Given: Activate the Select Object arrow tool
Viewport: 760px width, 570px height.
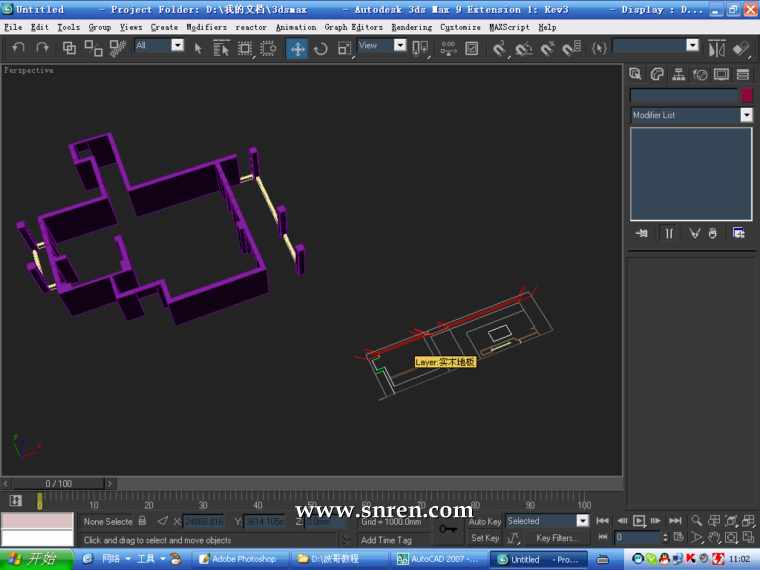Looking at the screenshot, I should (198, 48).
